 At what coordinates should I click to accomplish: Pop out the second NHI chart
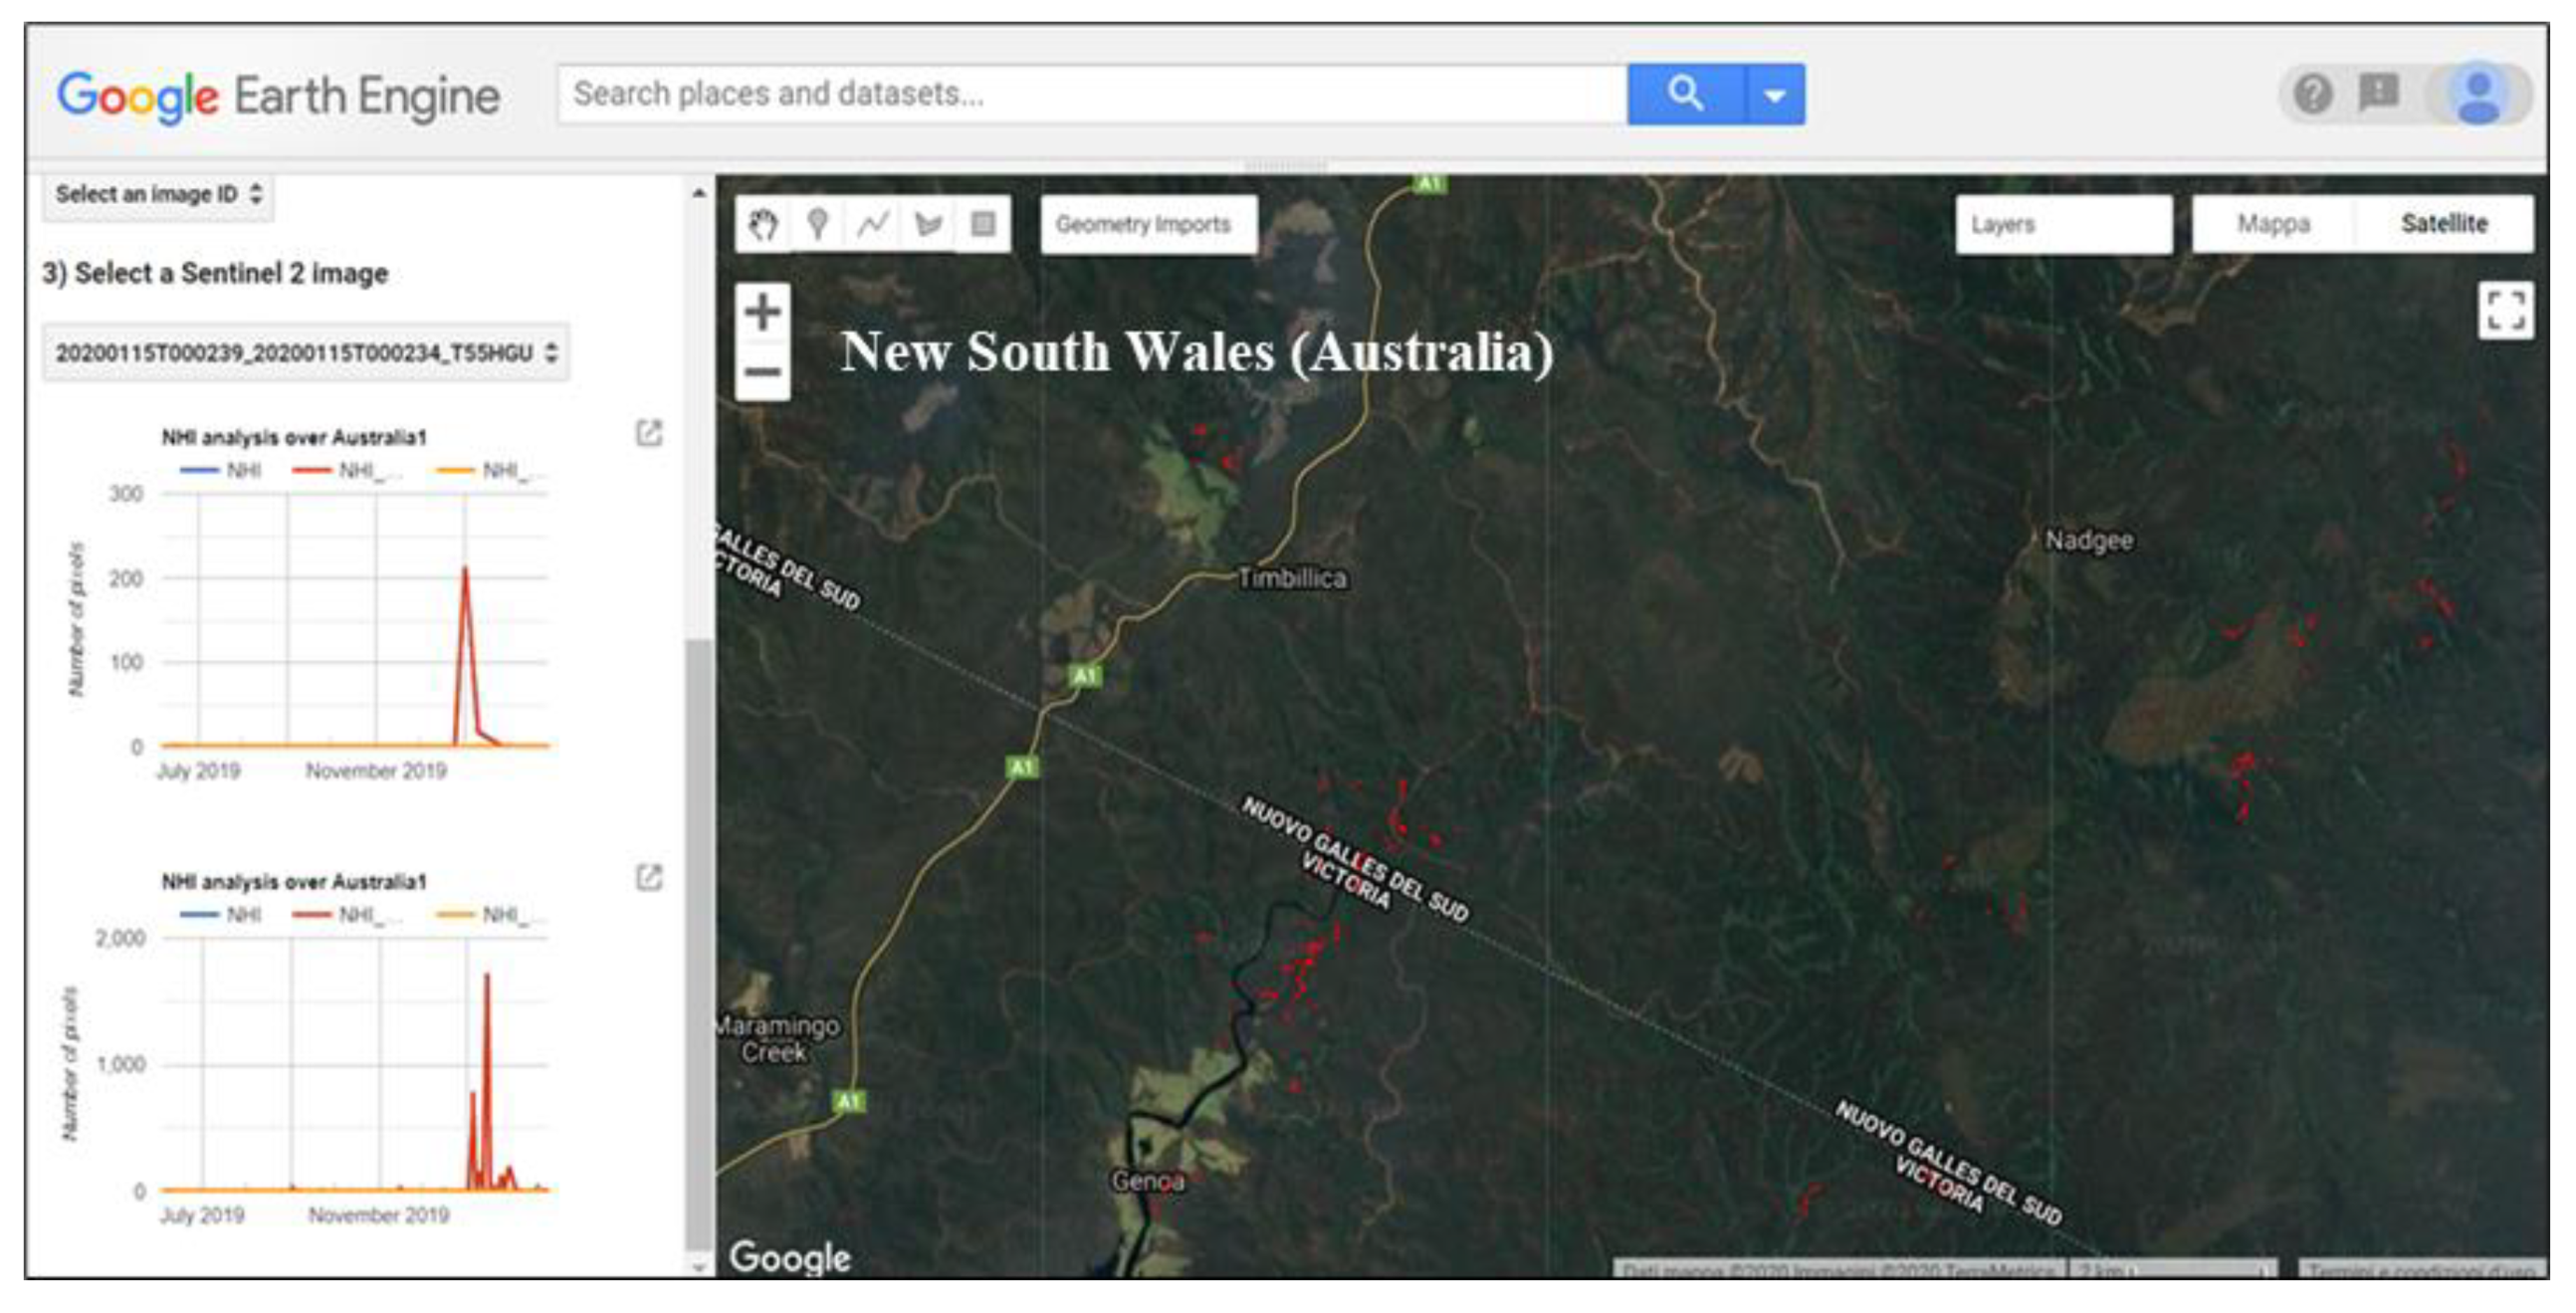(x=649, y=878)
